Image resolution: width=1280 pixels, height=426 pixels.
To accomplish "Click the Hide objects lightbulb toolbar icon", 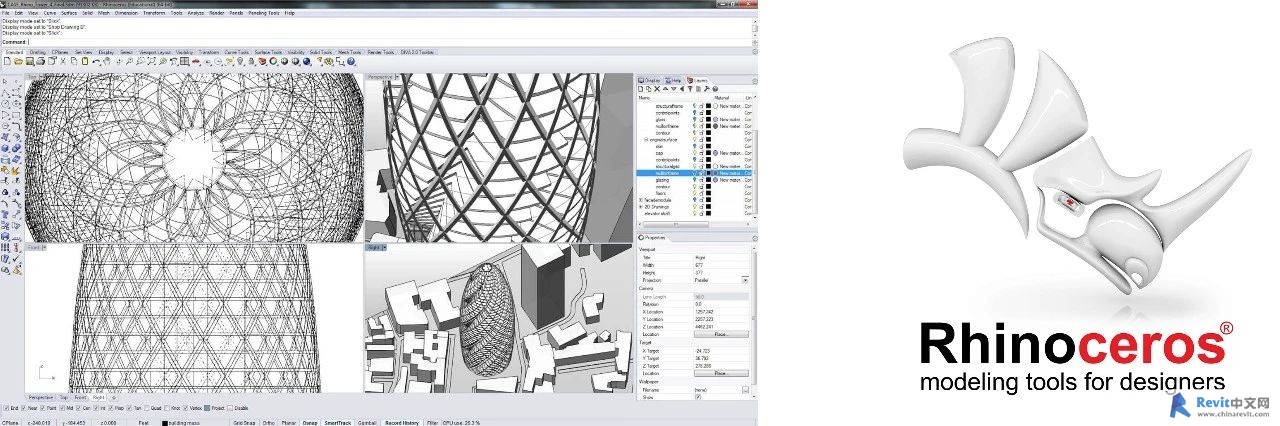I will click(240, 61).
